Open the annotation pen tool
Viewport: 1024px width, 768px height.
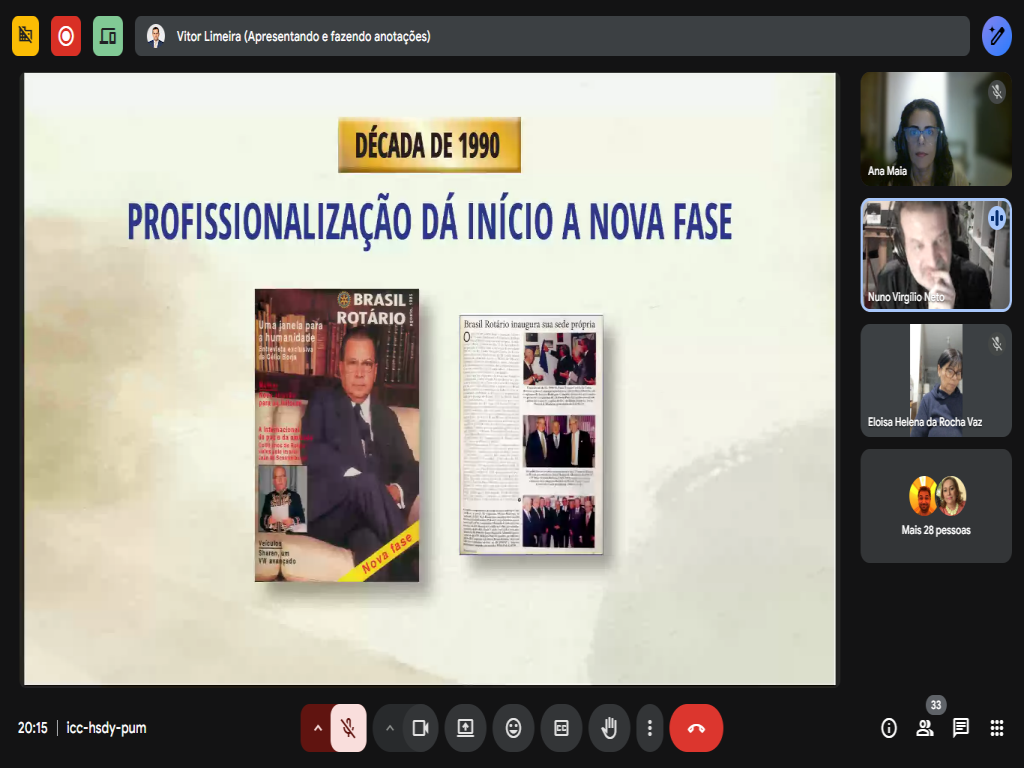[x=996, y=36]
